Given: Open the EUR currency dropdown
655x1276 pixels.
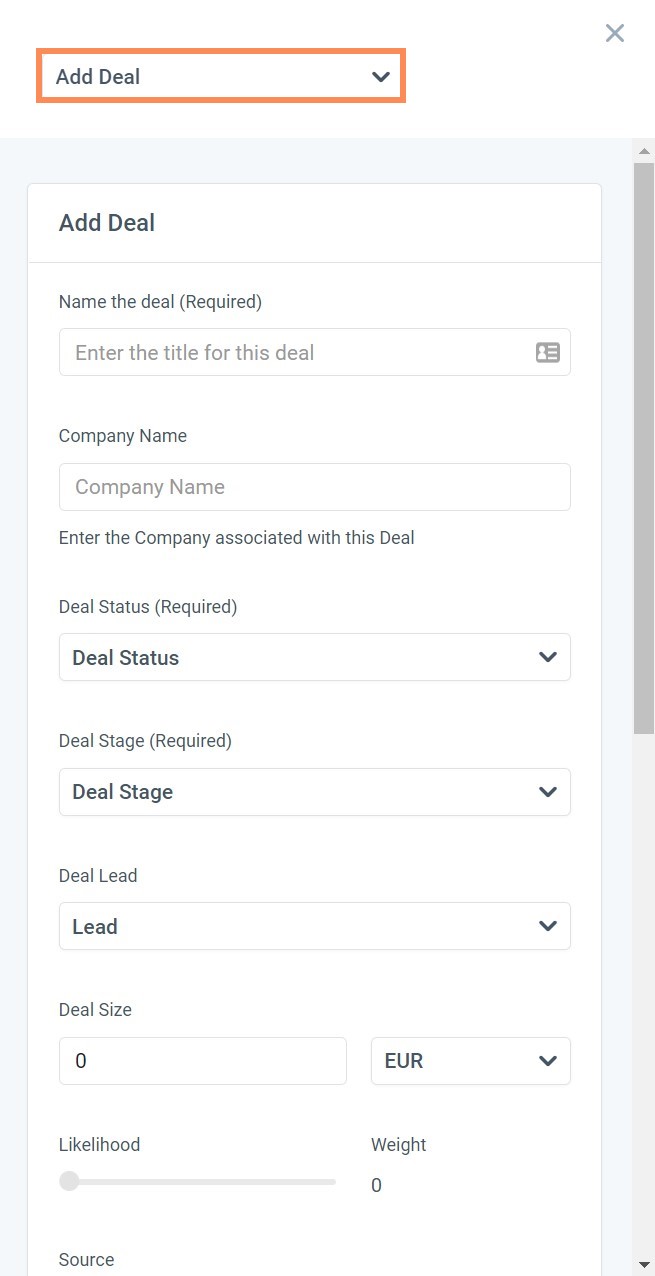Looking at the screenshot, I should (471, 1061).
